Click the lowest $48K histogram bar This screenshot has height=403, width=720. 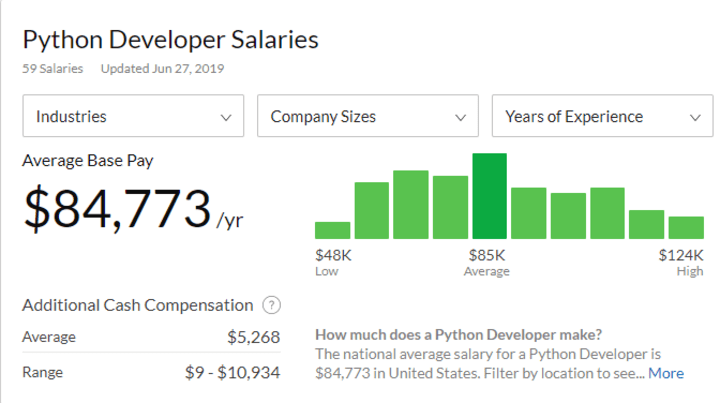coord(332,230)
